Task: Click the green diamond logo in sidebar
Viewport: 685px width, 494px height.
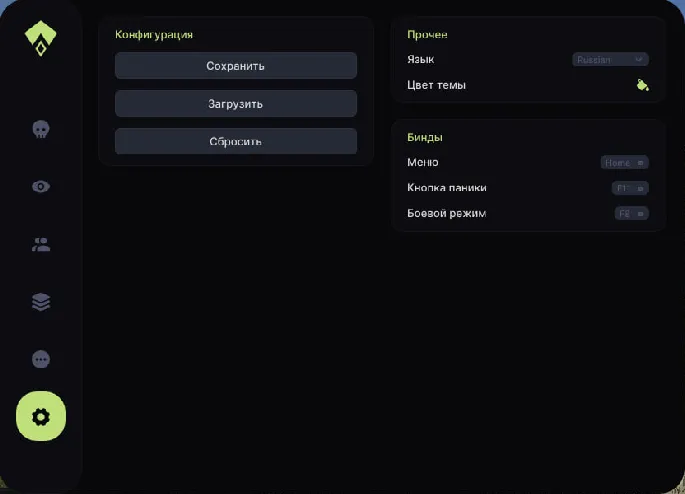Action: (x=41, y=39)
